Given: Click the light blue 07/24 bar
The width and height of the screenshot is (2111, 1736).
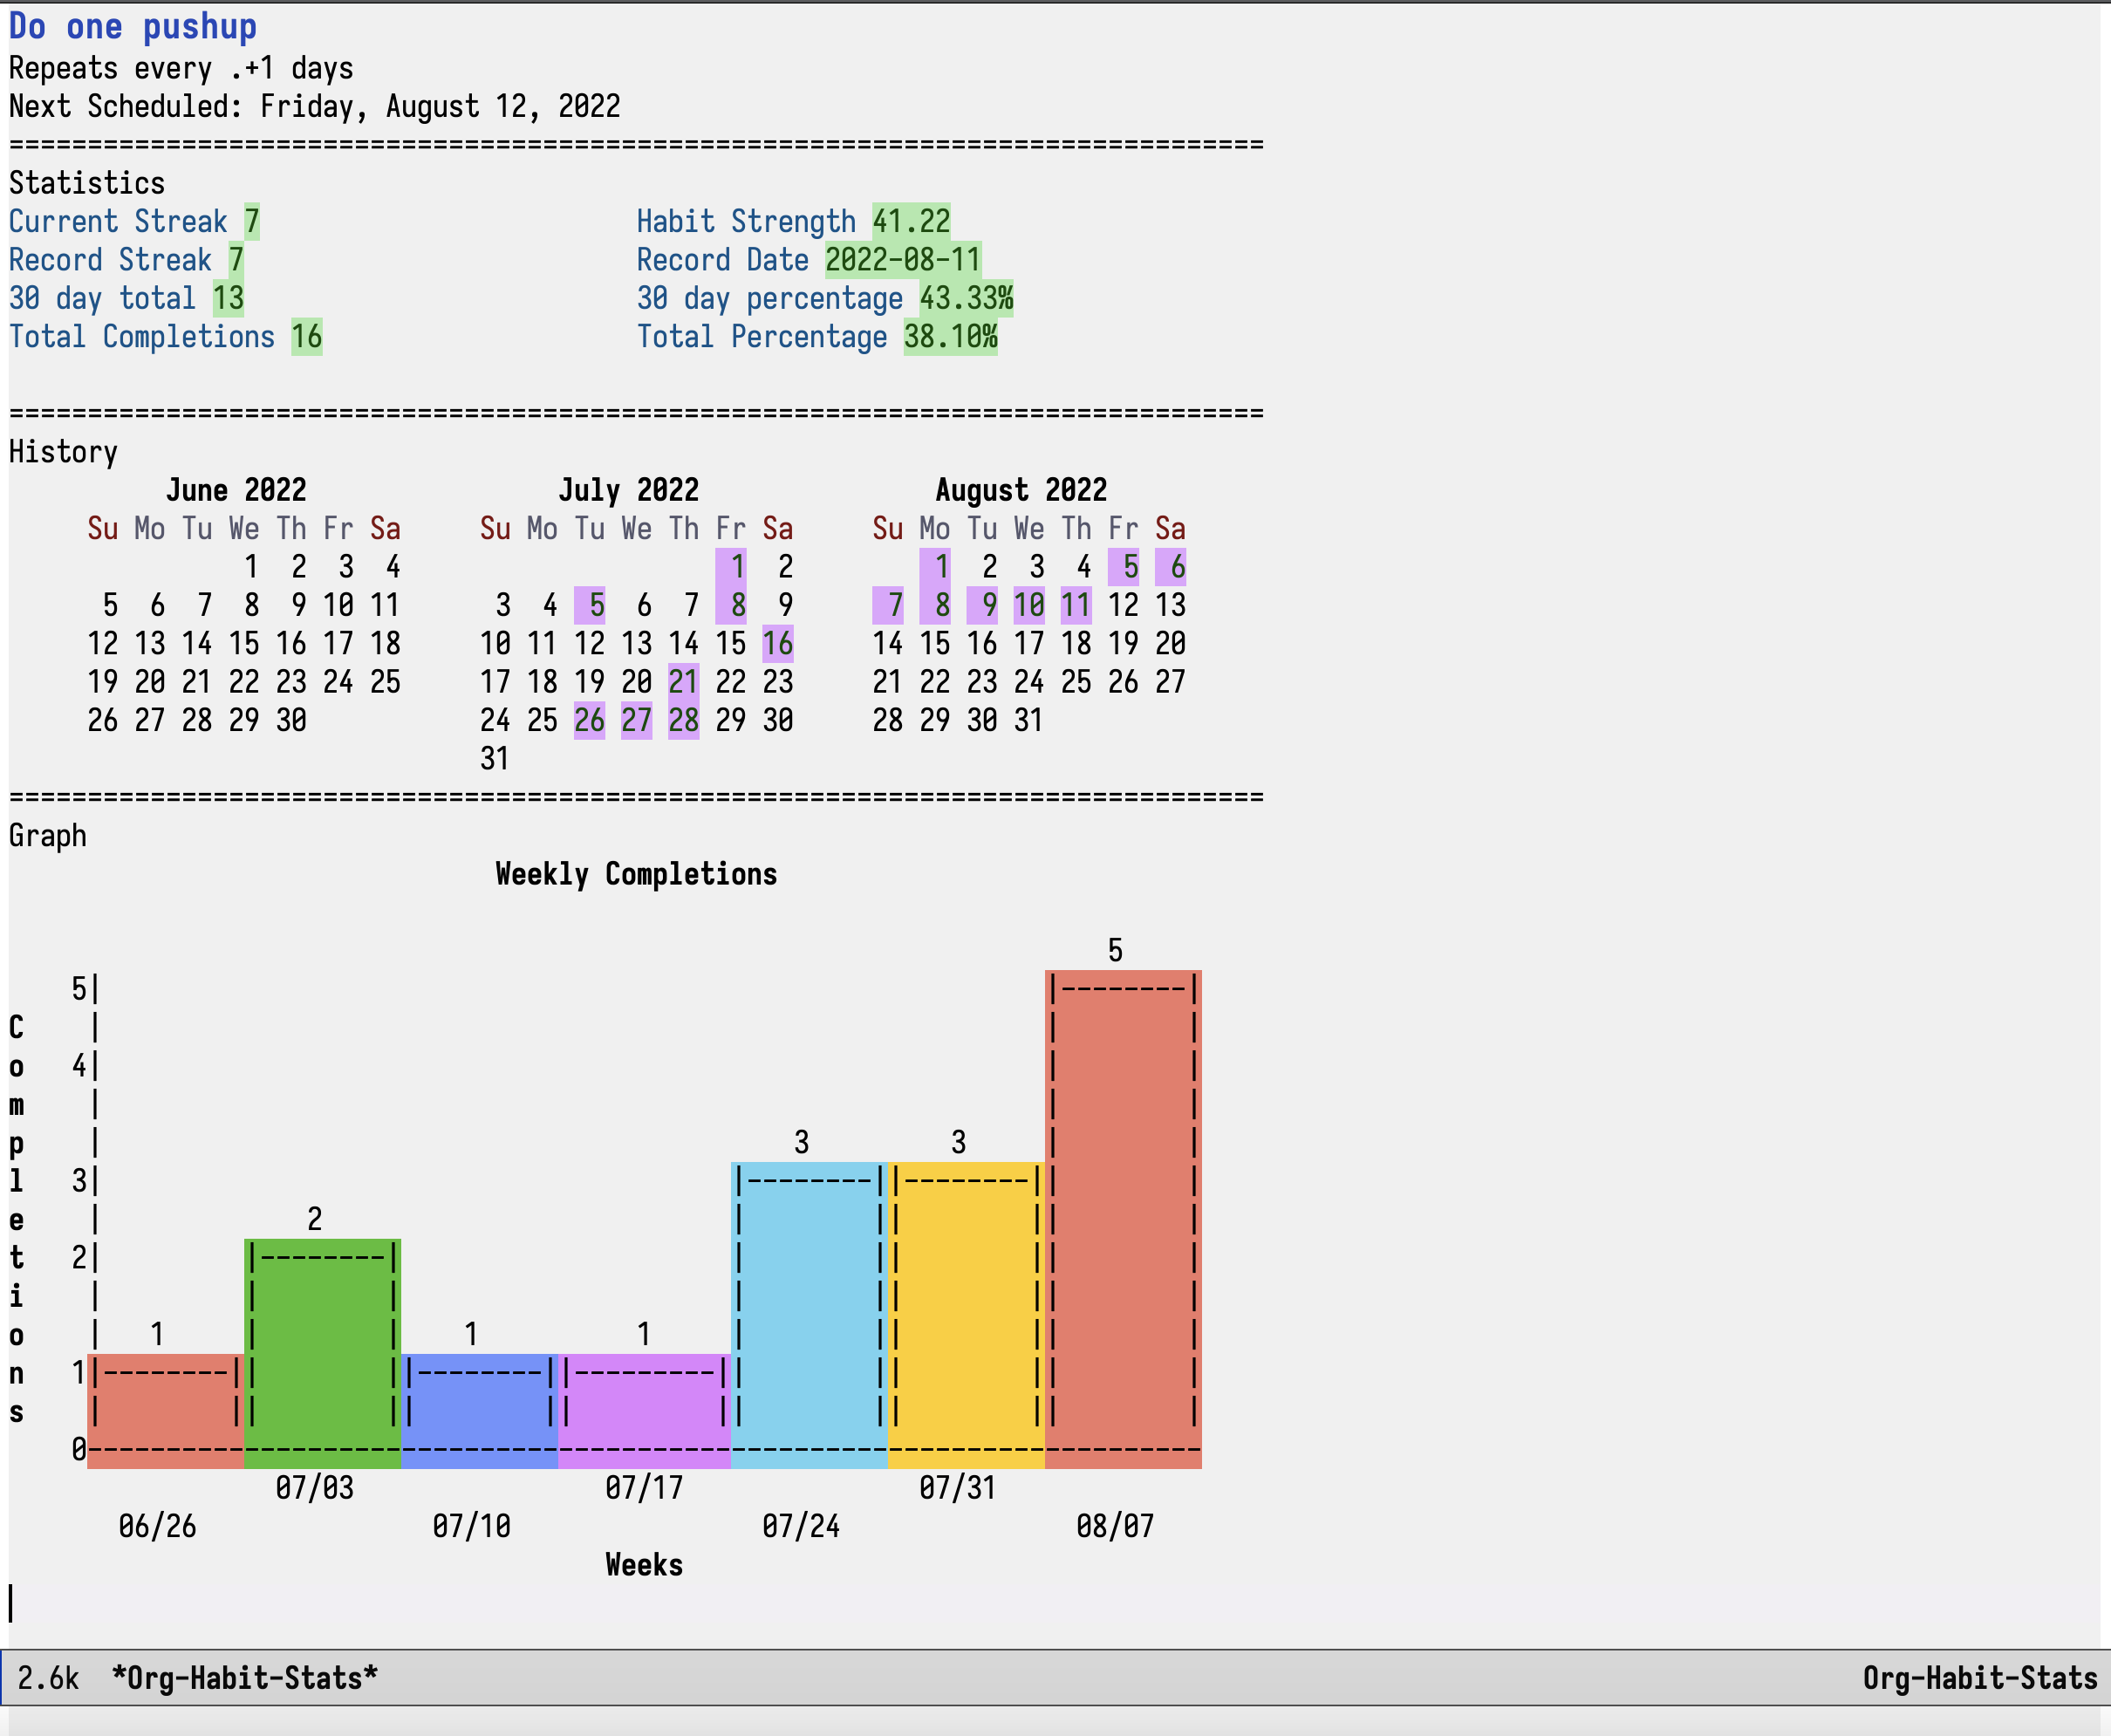Looking at the screenshot, I should (808, 1310).
